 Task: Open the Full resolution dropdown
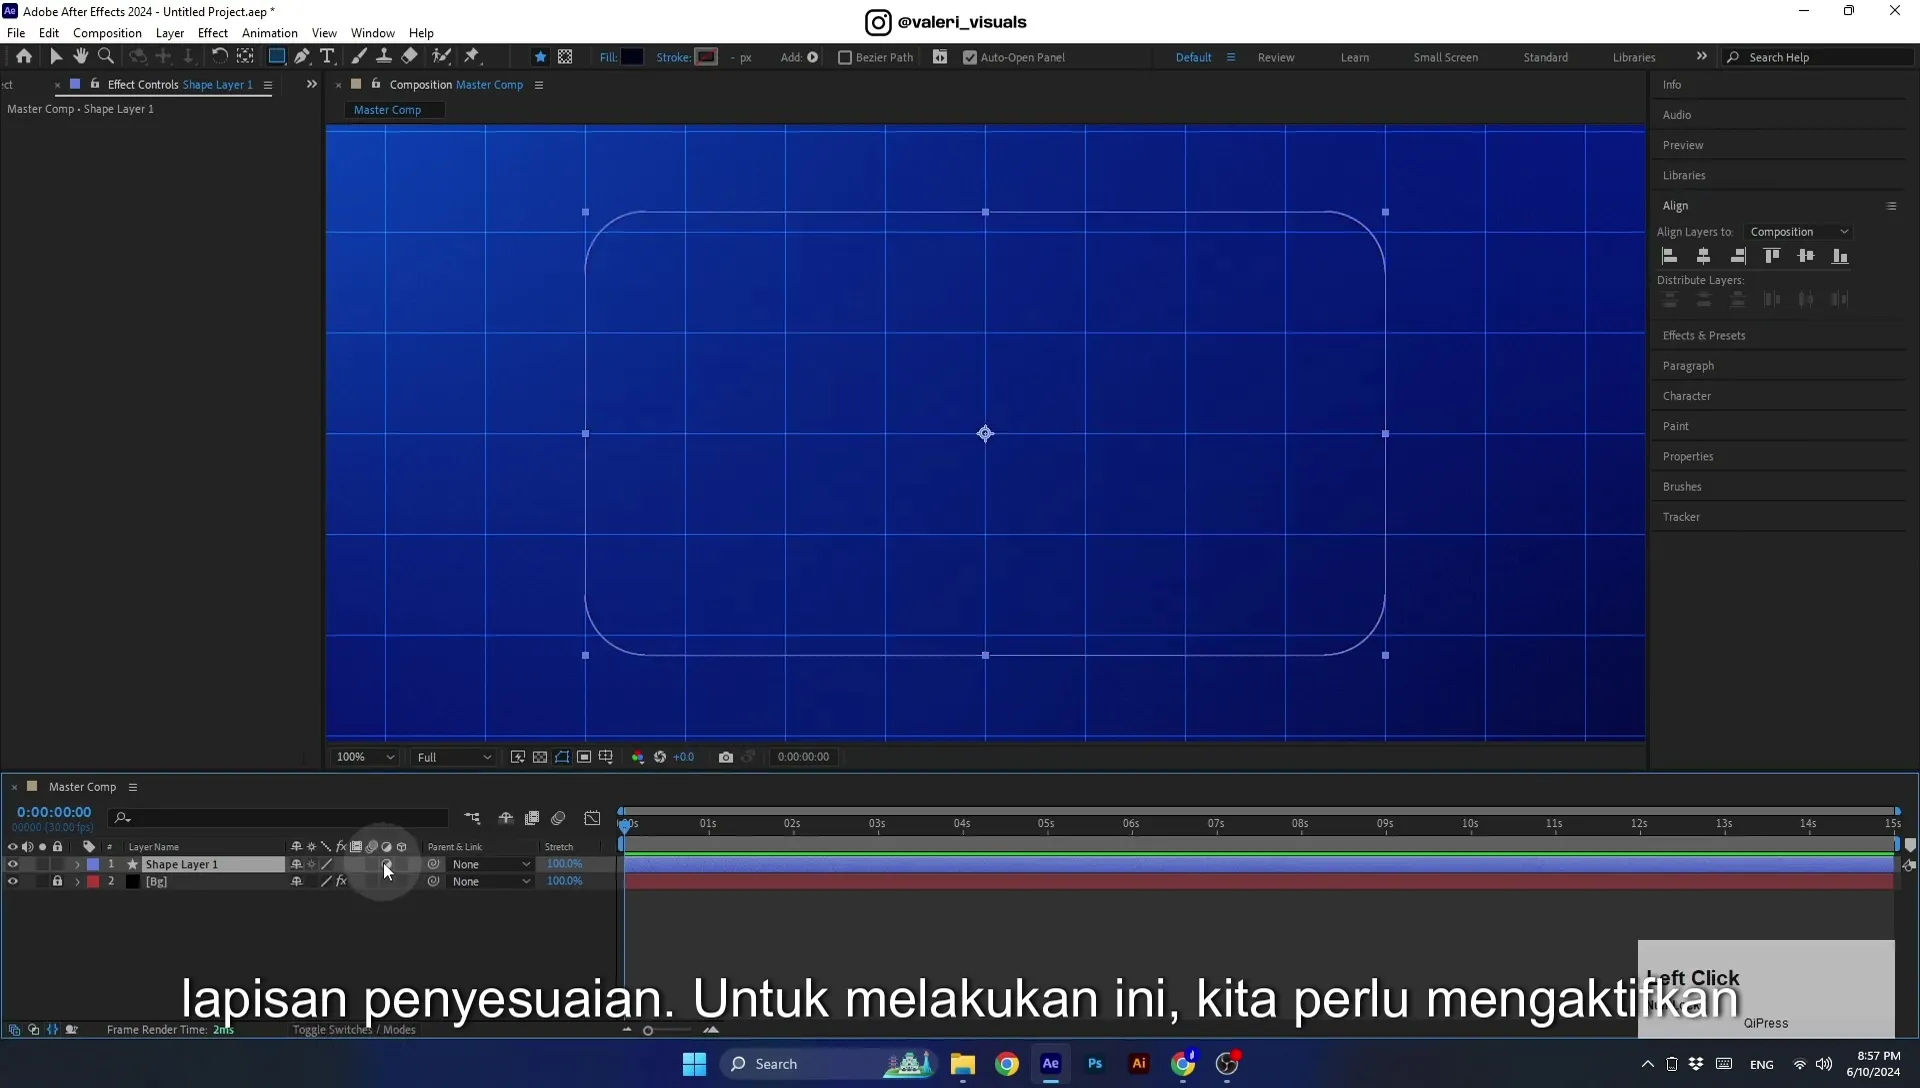(454, 757)
